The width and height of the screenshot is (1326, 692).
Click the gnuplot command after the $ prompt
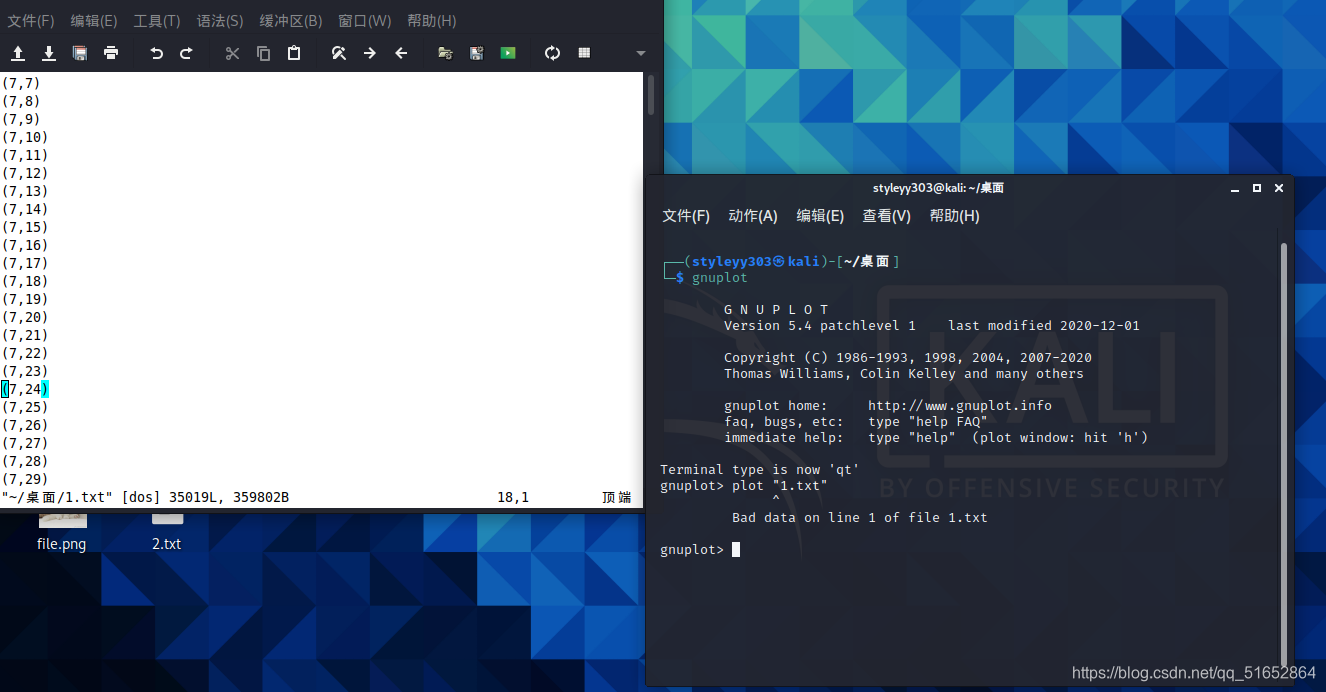point(719,277)
